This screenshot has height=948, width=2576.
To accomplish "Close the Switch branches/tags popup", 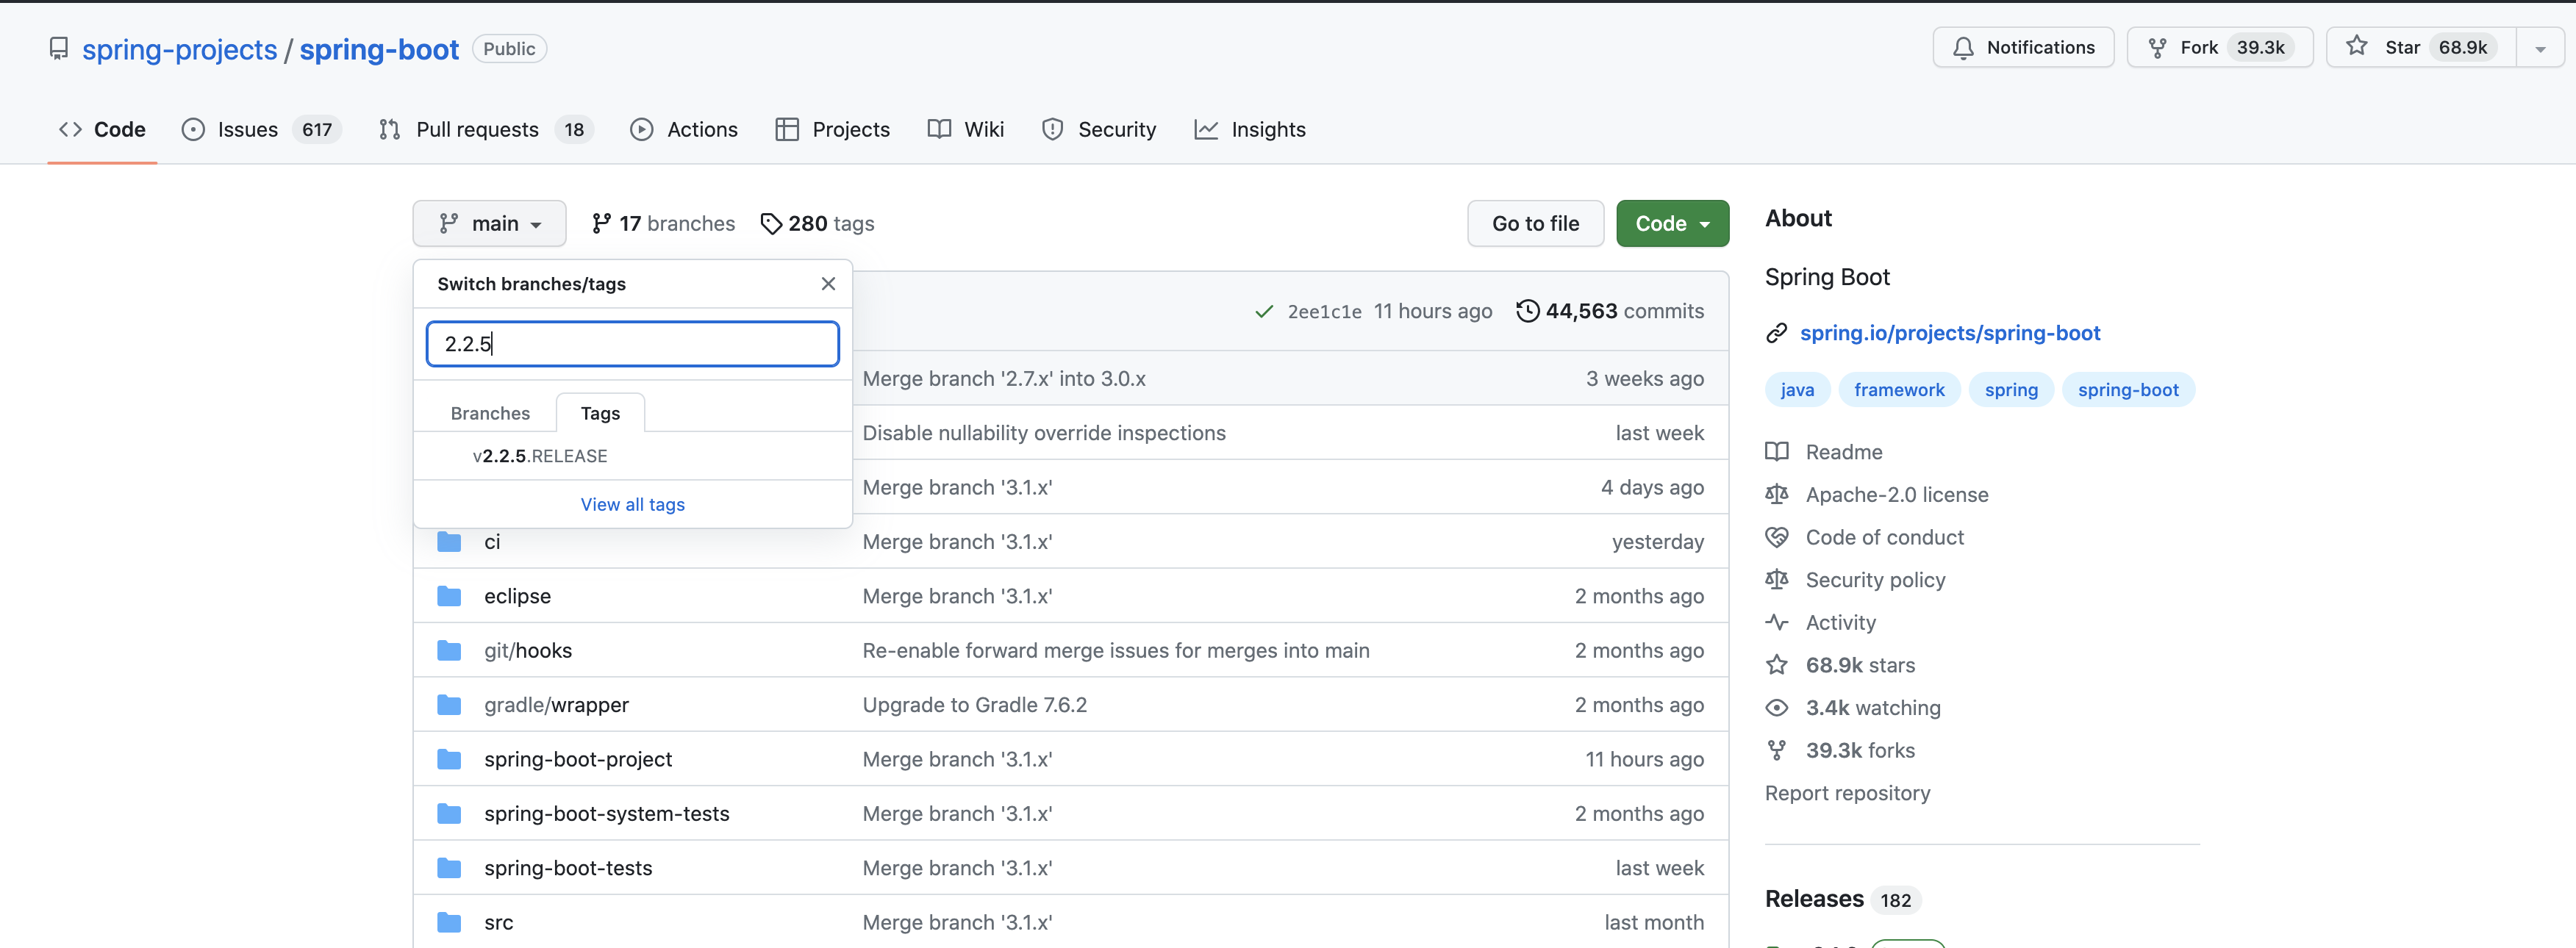I will pos(827,284).
